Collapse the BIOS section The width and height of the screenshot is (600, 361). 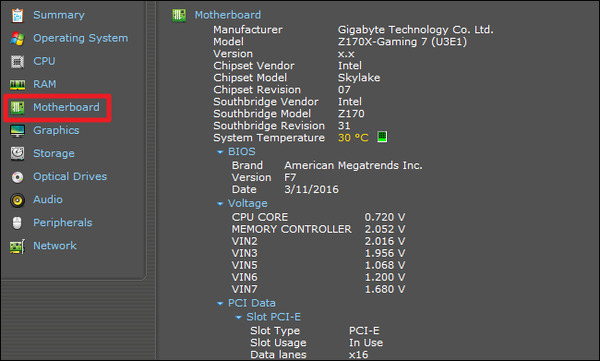tap(220, 152)
